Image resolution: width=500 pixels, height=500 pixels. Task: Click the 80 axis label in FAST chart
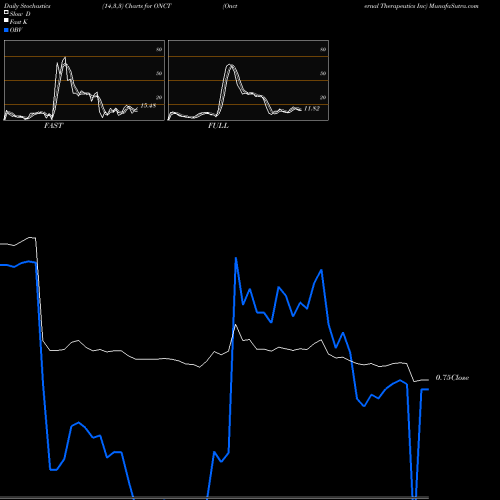tap(159, 49)
